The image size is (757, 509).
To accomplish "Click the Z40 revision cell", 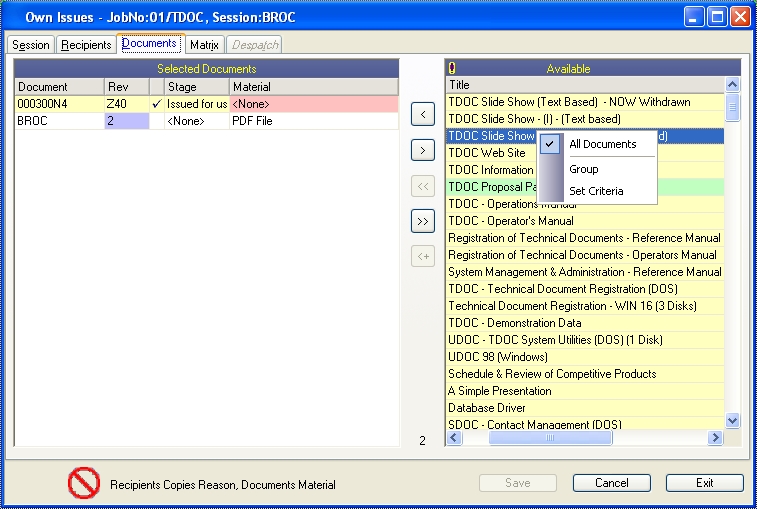I will pyautogui.click(x=126, y=104).
